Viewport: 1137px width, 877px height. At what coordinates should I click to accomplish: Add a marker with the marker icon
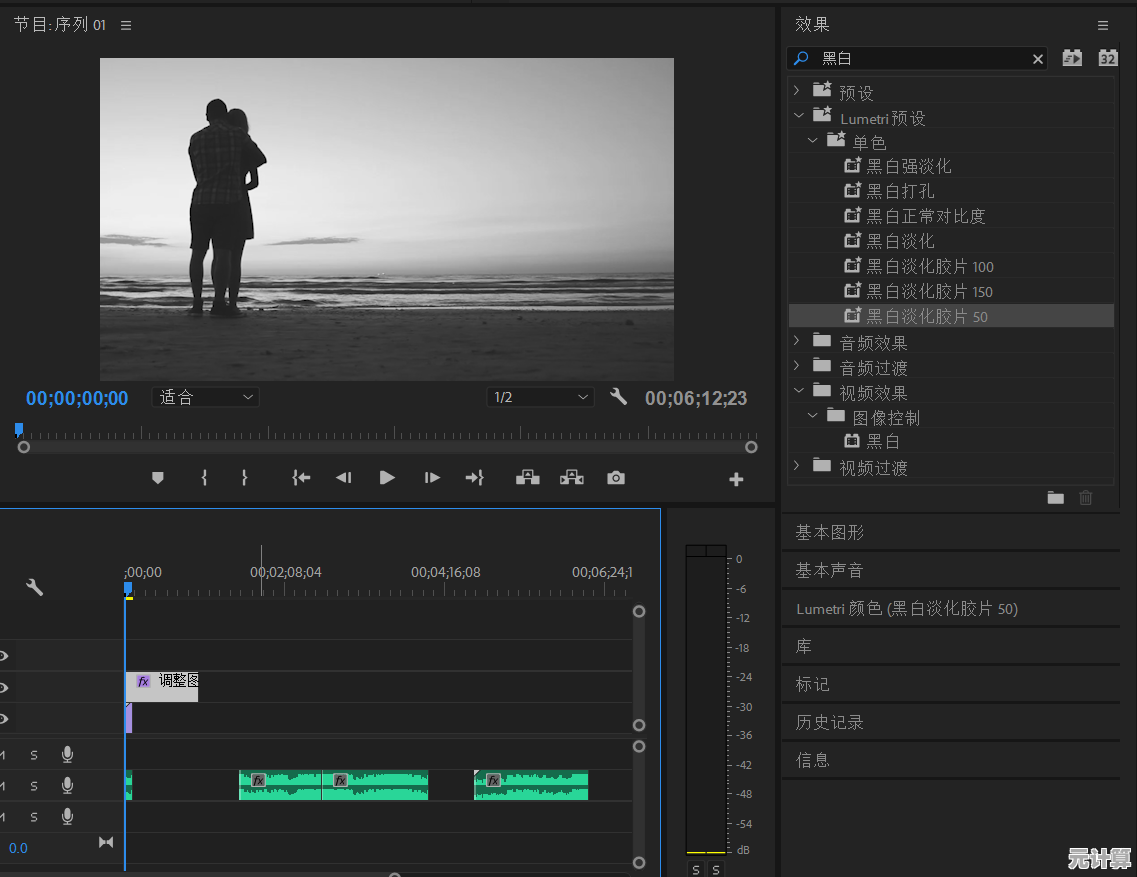tap(157, 478)
